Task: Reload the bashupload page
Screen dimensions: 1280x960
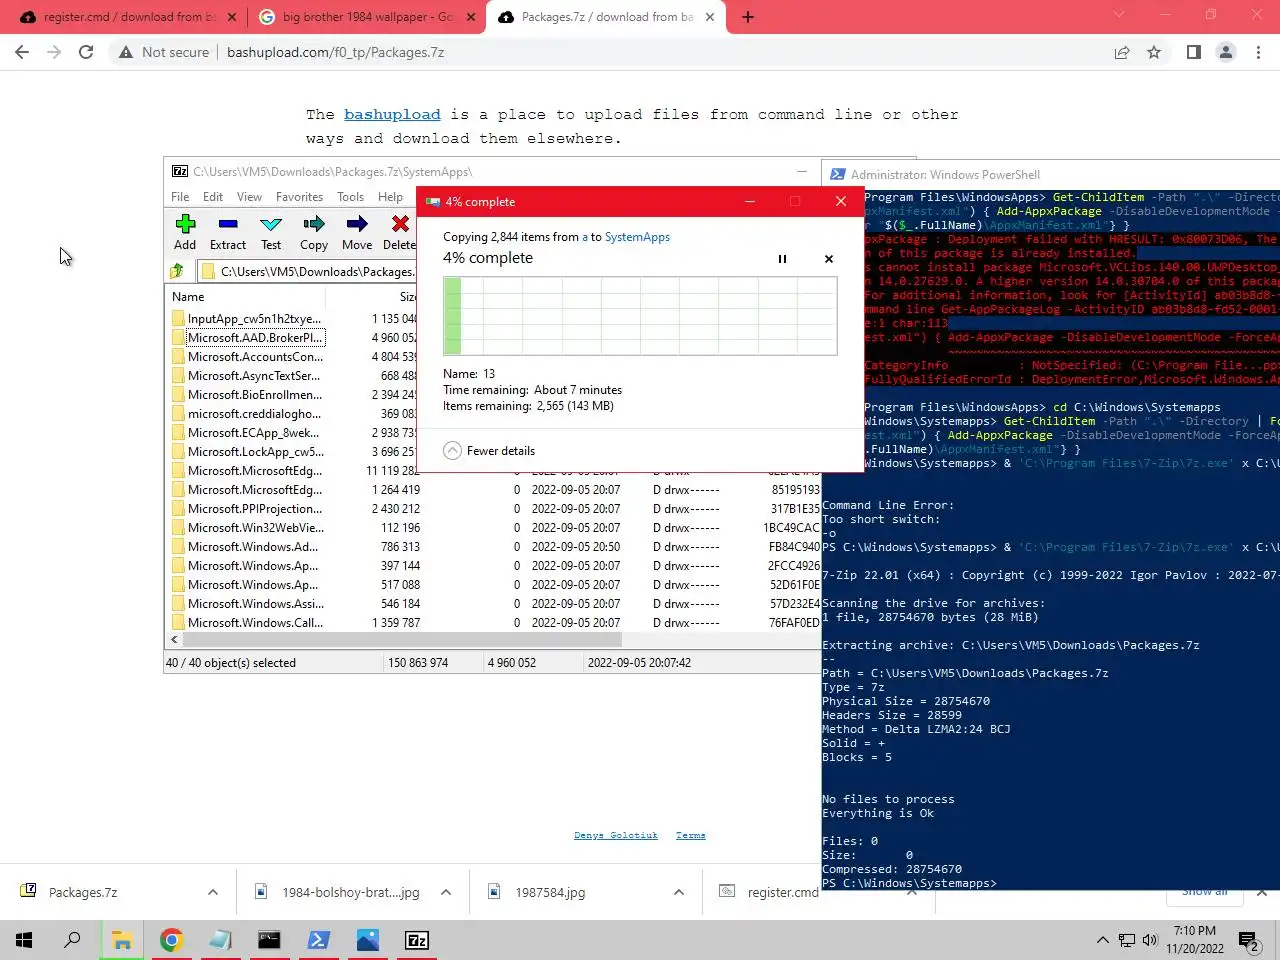Action: pos(86,52)
